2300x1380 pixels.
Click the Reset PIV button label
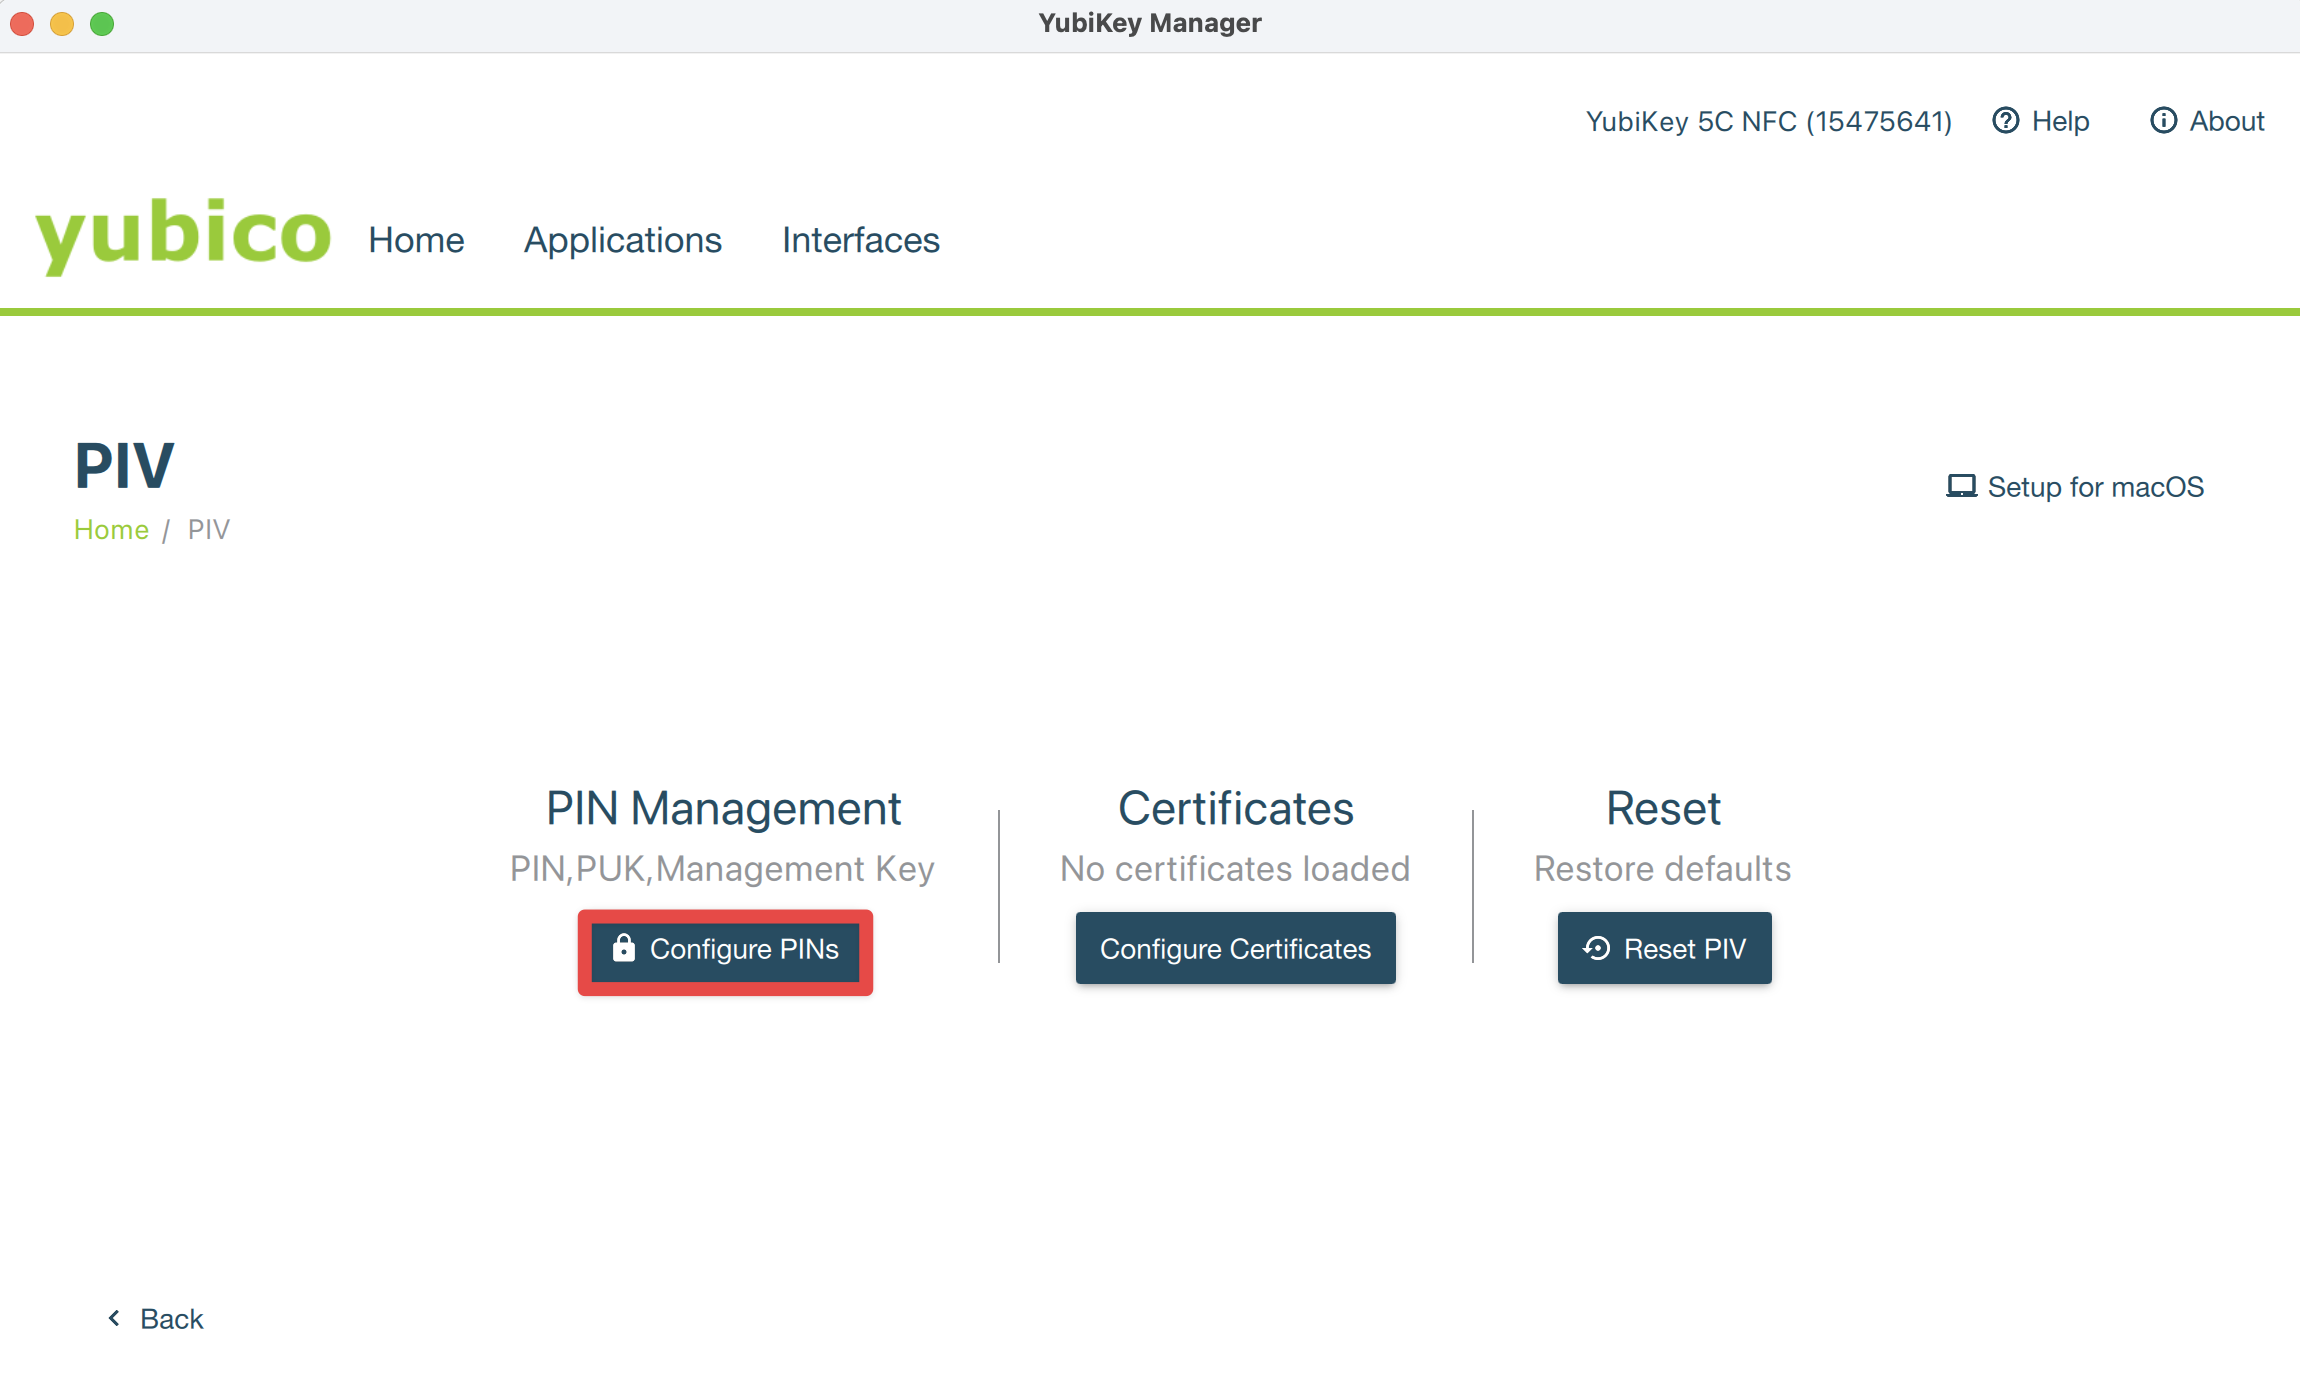tap(1685, 949)
